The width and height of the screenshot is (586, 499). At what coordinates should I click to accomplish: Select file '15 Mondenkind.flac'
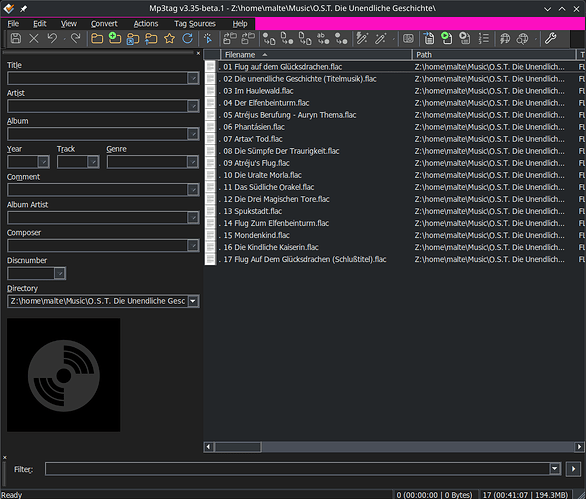pos(256,235)
